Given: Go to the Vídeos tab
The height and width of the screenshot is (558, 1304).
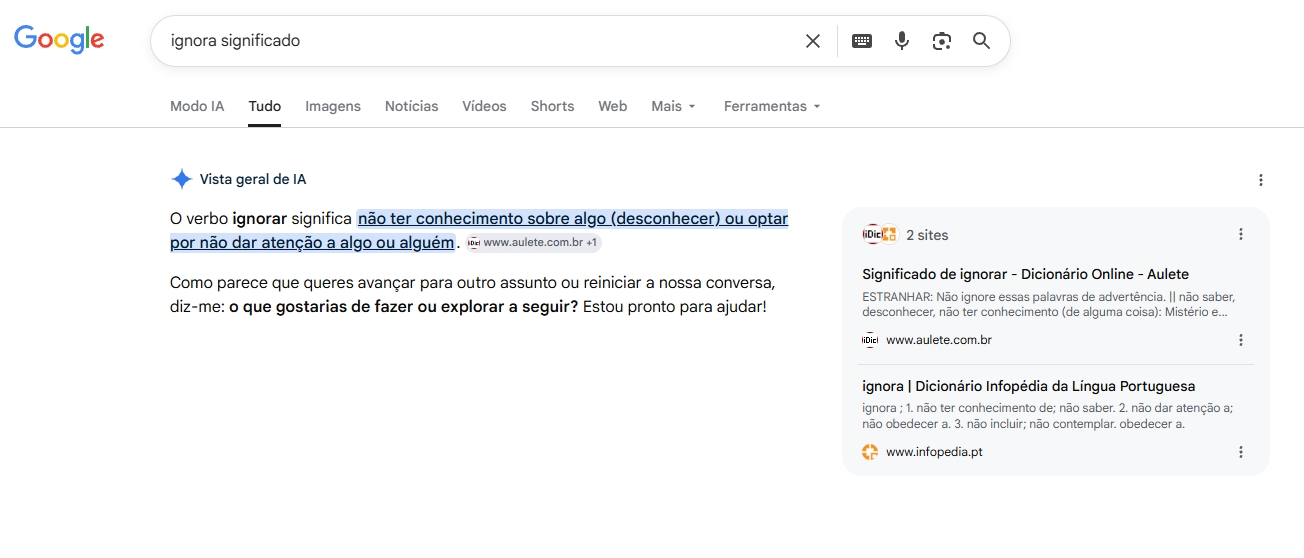Looking at the screenshot, I should (x=484, y=106).
